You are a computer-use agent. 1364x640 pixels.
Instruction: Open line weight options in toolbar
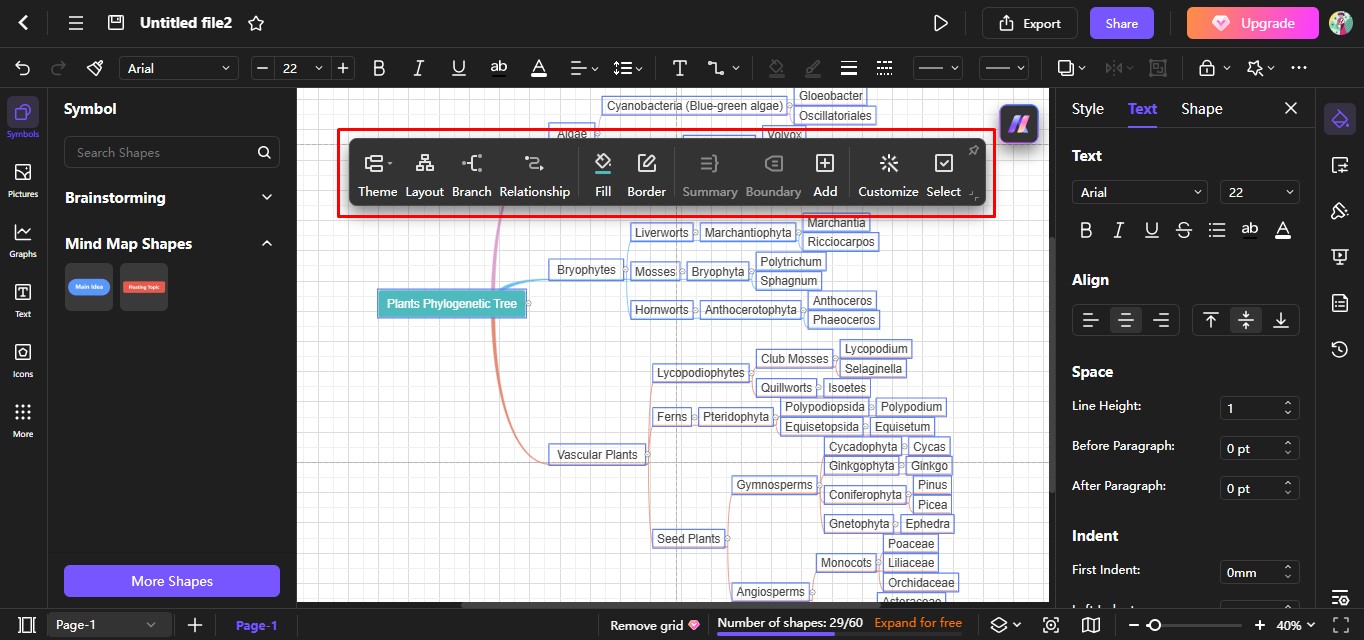point(849,68)
